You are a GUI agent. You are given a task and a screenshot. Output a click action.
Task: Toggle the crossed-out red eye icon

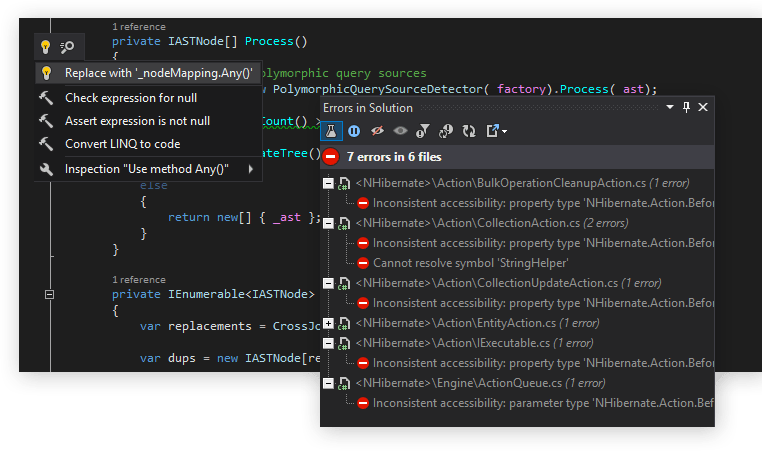pyautogui.click(x=377, y=131)
